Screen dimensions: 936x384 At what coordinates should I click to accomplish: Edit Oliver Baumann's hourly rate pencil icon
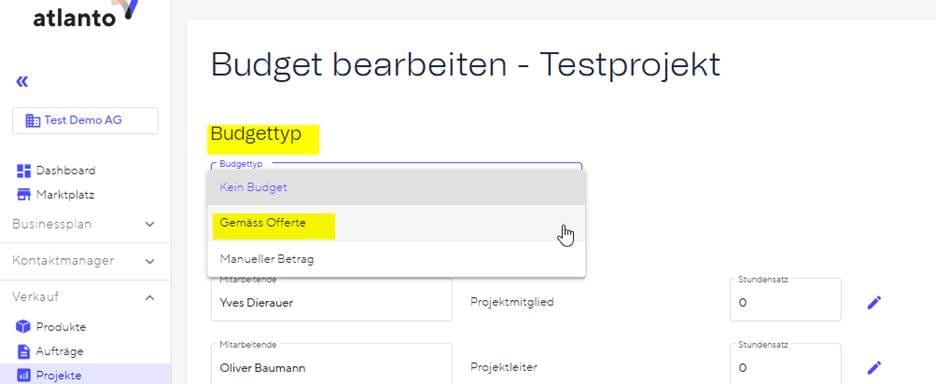[874, 367]
